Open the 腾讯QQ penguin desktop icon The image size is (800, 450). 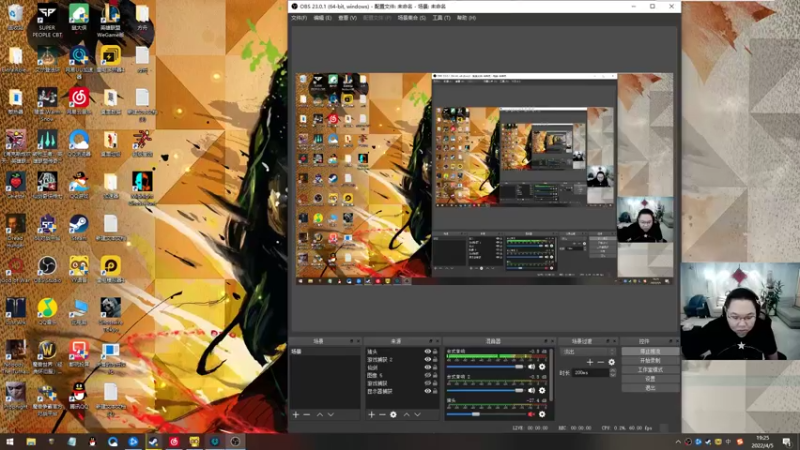[x=79, y=396]
